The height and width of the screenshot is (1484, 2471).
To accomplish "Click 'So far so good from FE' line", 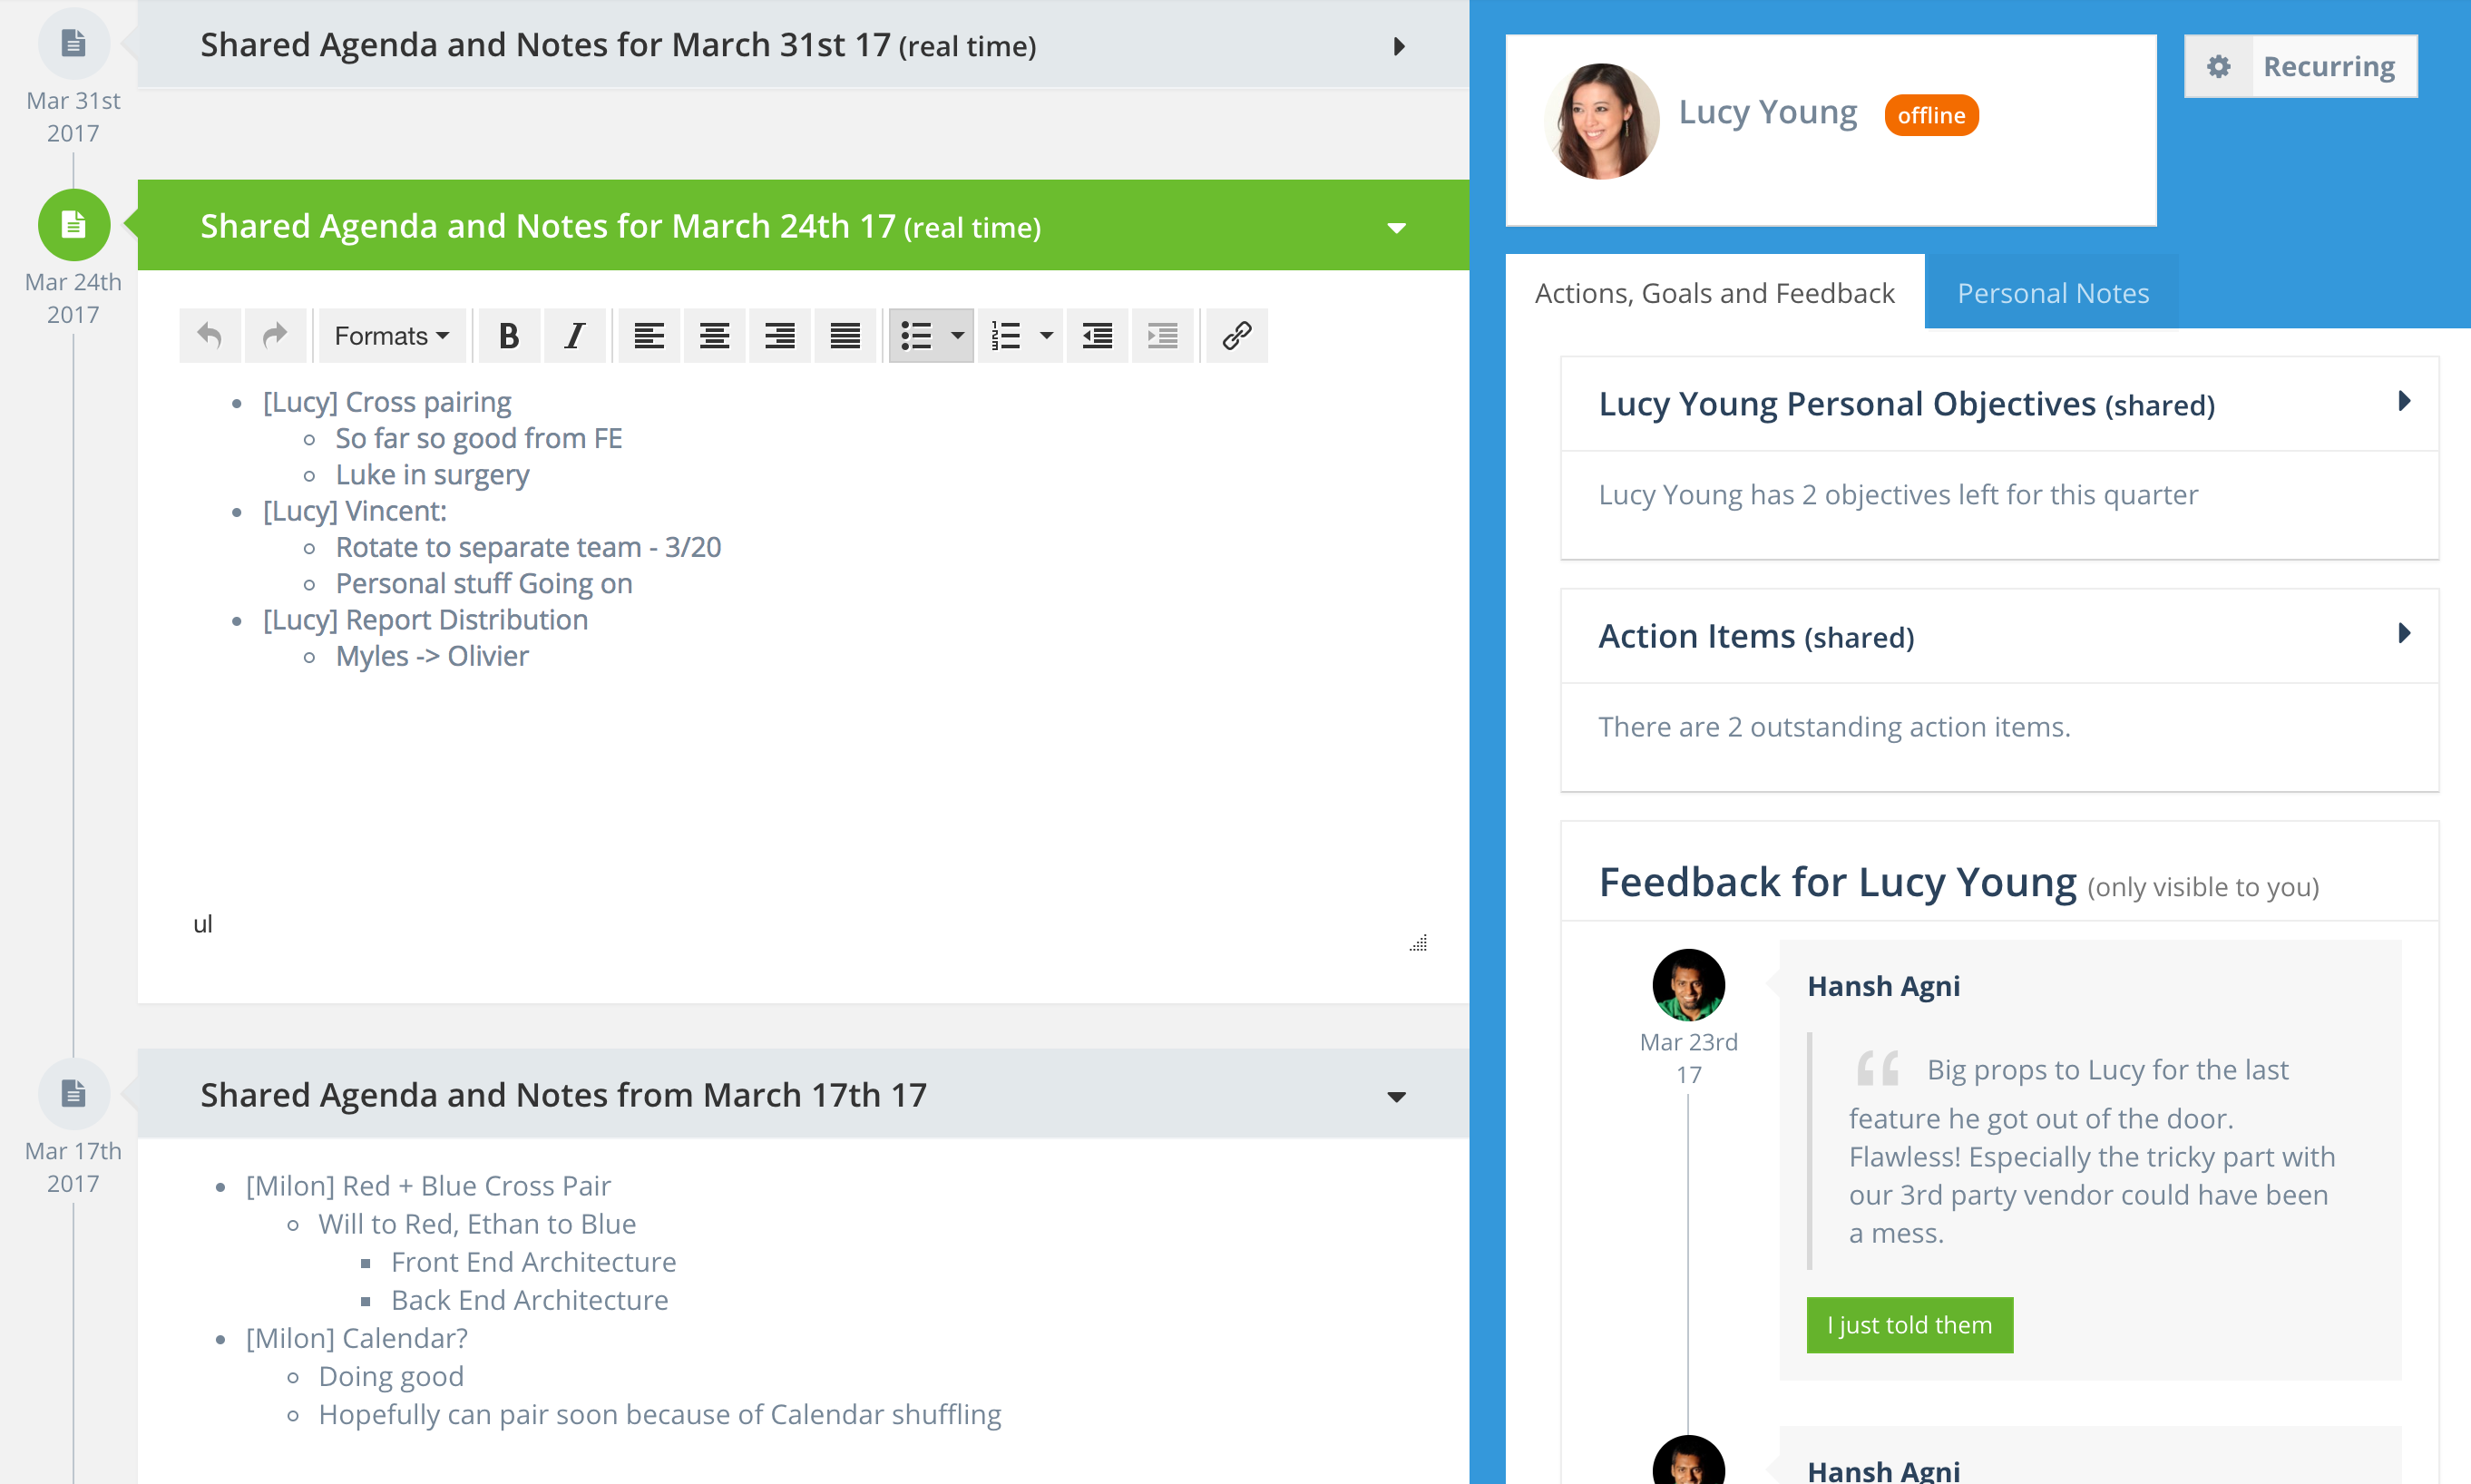I will coord(478,438).
